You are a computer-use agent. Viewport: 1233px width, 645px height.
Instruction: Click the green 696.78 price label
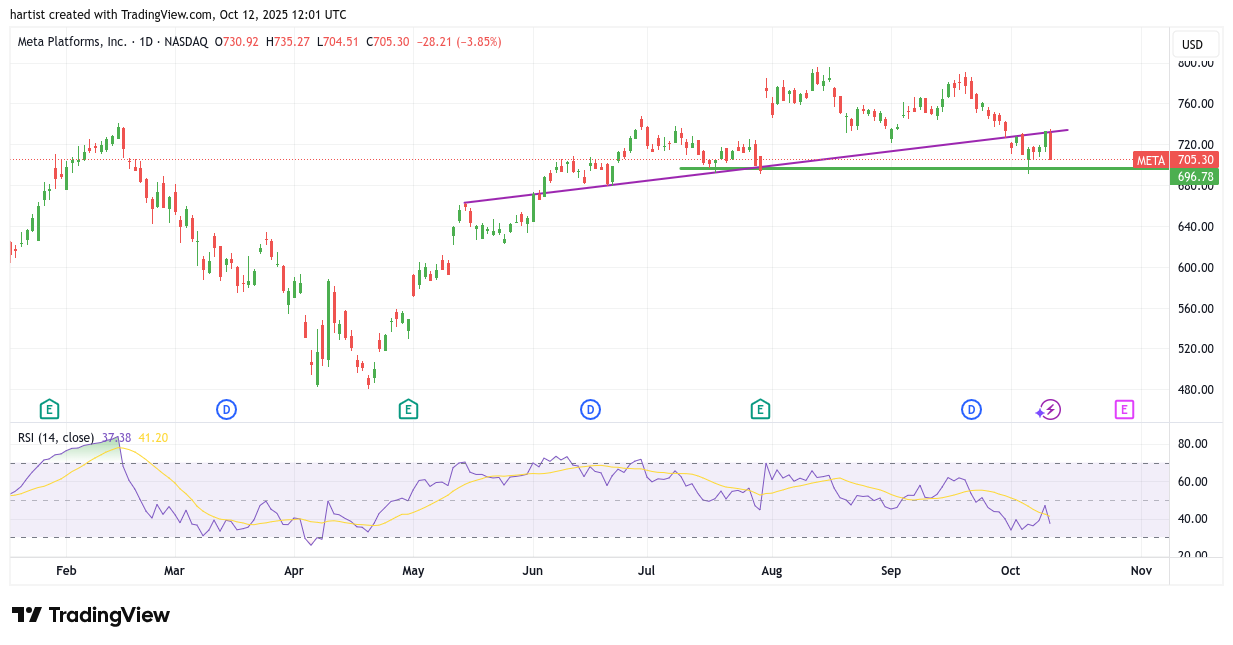(1194, 177)
